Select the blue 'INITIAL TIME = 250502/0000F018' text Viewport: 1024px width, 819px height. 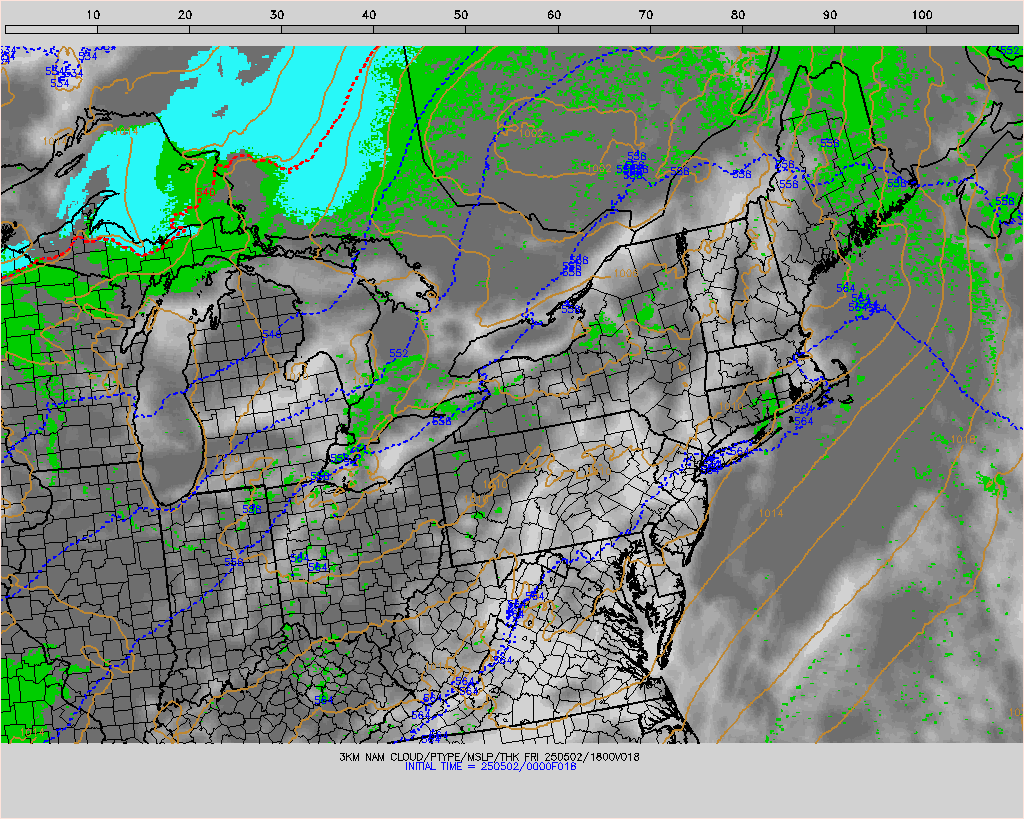click(490, 767)
